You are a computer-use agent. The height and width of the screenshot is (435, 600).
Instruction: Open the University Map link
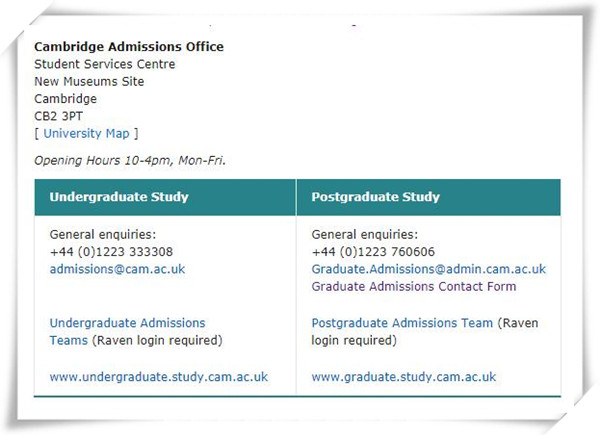[86, 134]
